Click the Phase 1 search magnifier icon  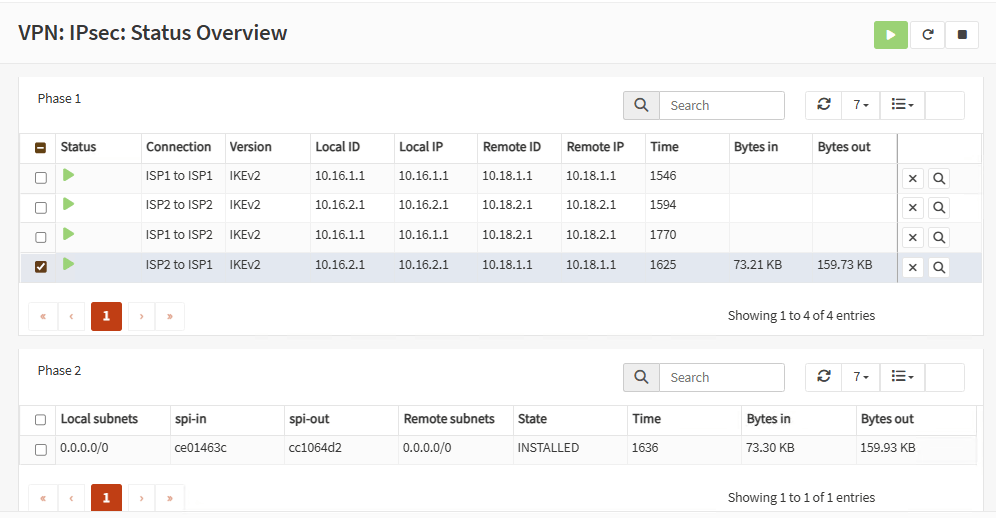point(641,105)
